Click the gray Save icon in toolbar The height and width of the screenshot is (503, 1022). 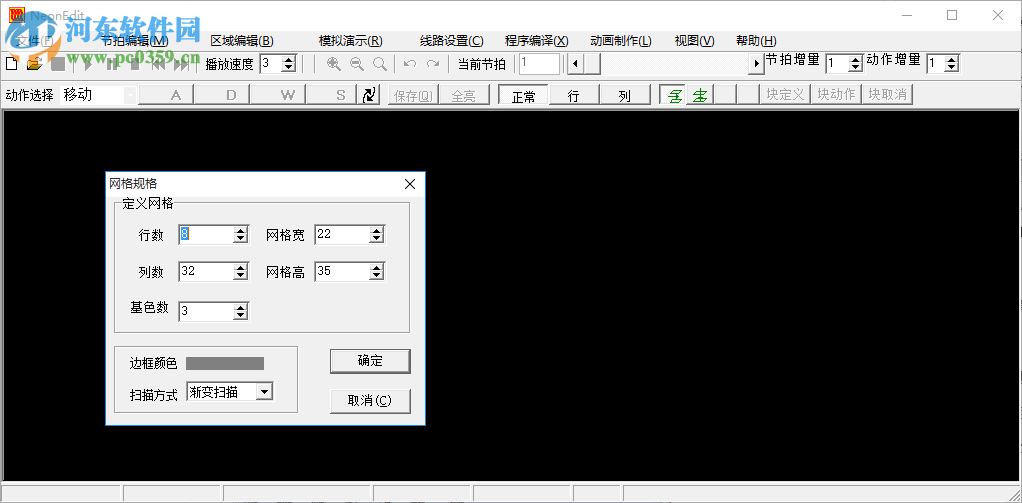tap(57, 64)
